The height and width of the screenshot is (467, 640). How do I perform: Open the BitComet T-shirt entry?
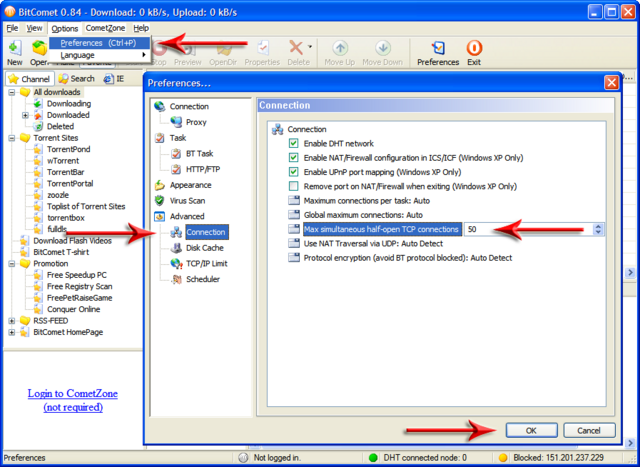coord(61,252)
